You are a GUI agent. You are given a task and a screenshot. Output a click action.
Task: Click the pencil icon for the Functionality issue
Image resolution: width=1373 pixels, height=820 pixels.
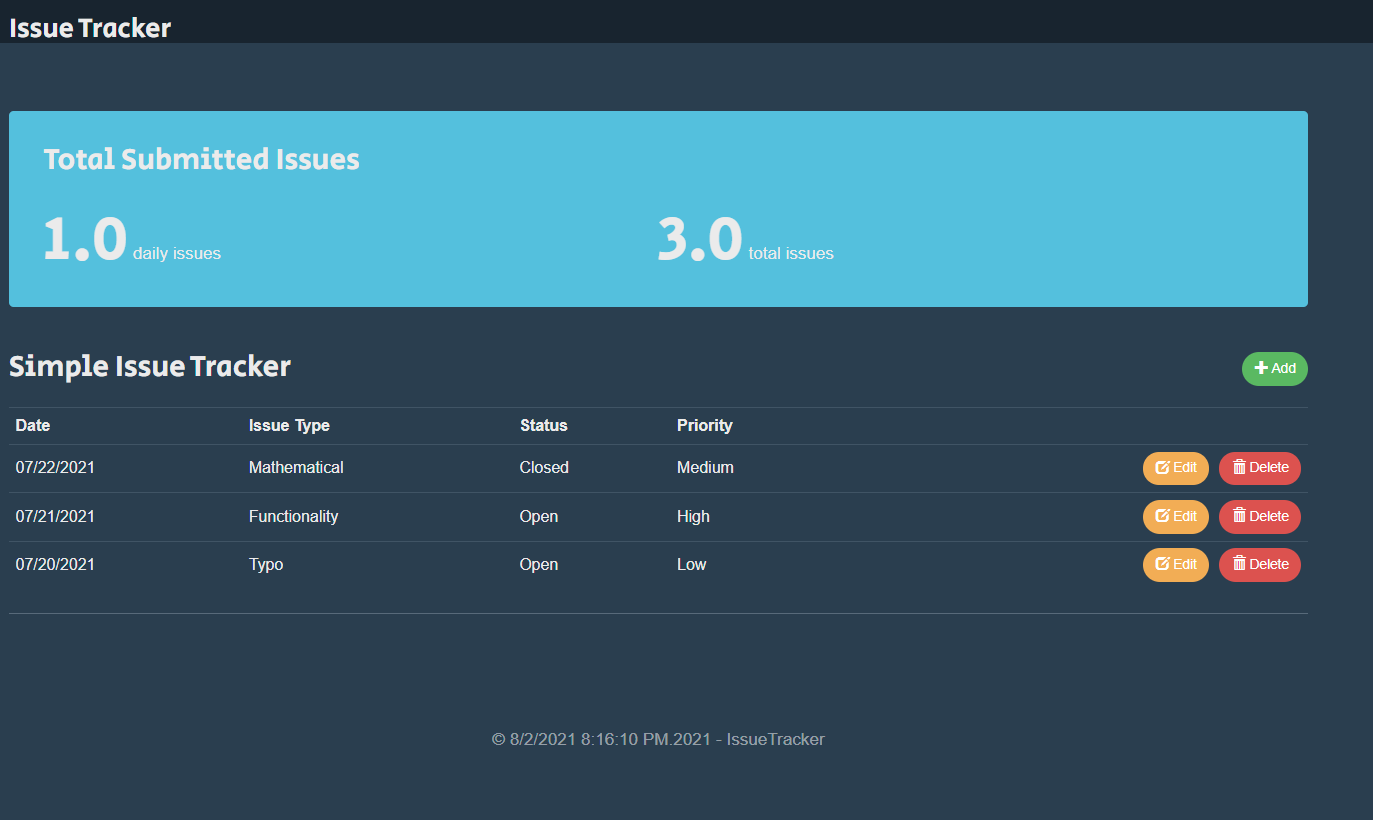point(1162,516)
